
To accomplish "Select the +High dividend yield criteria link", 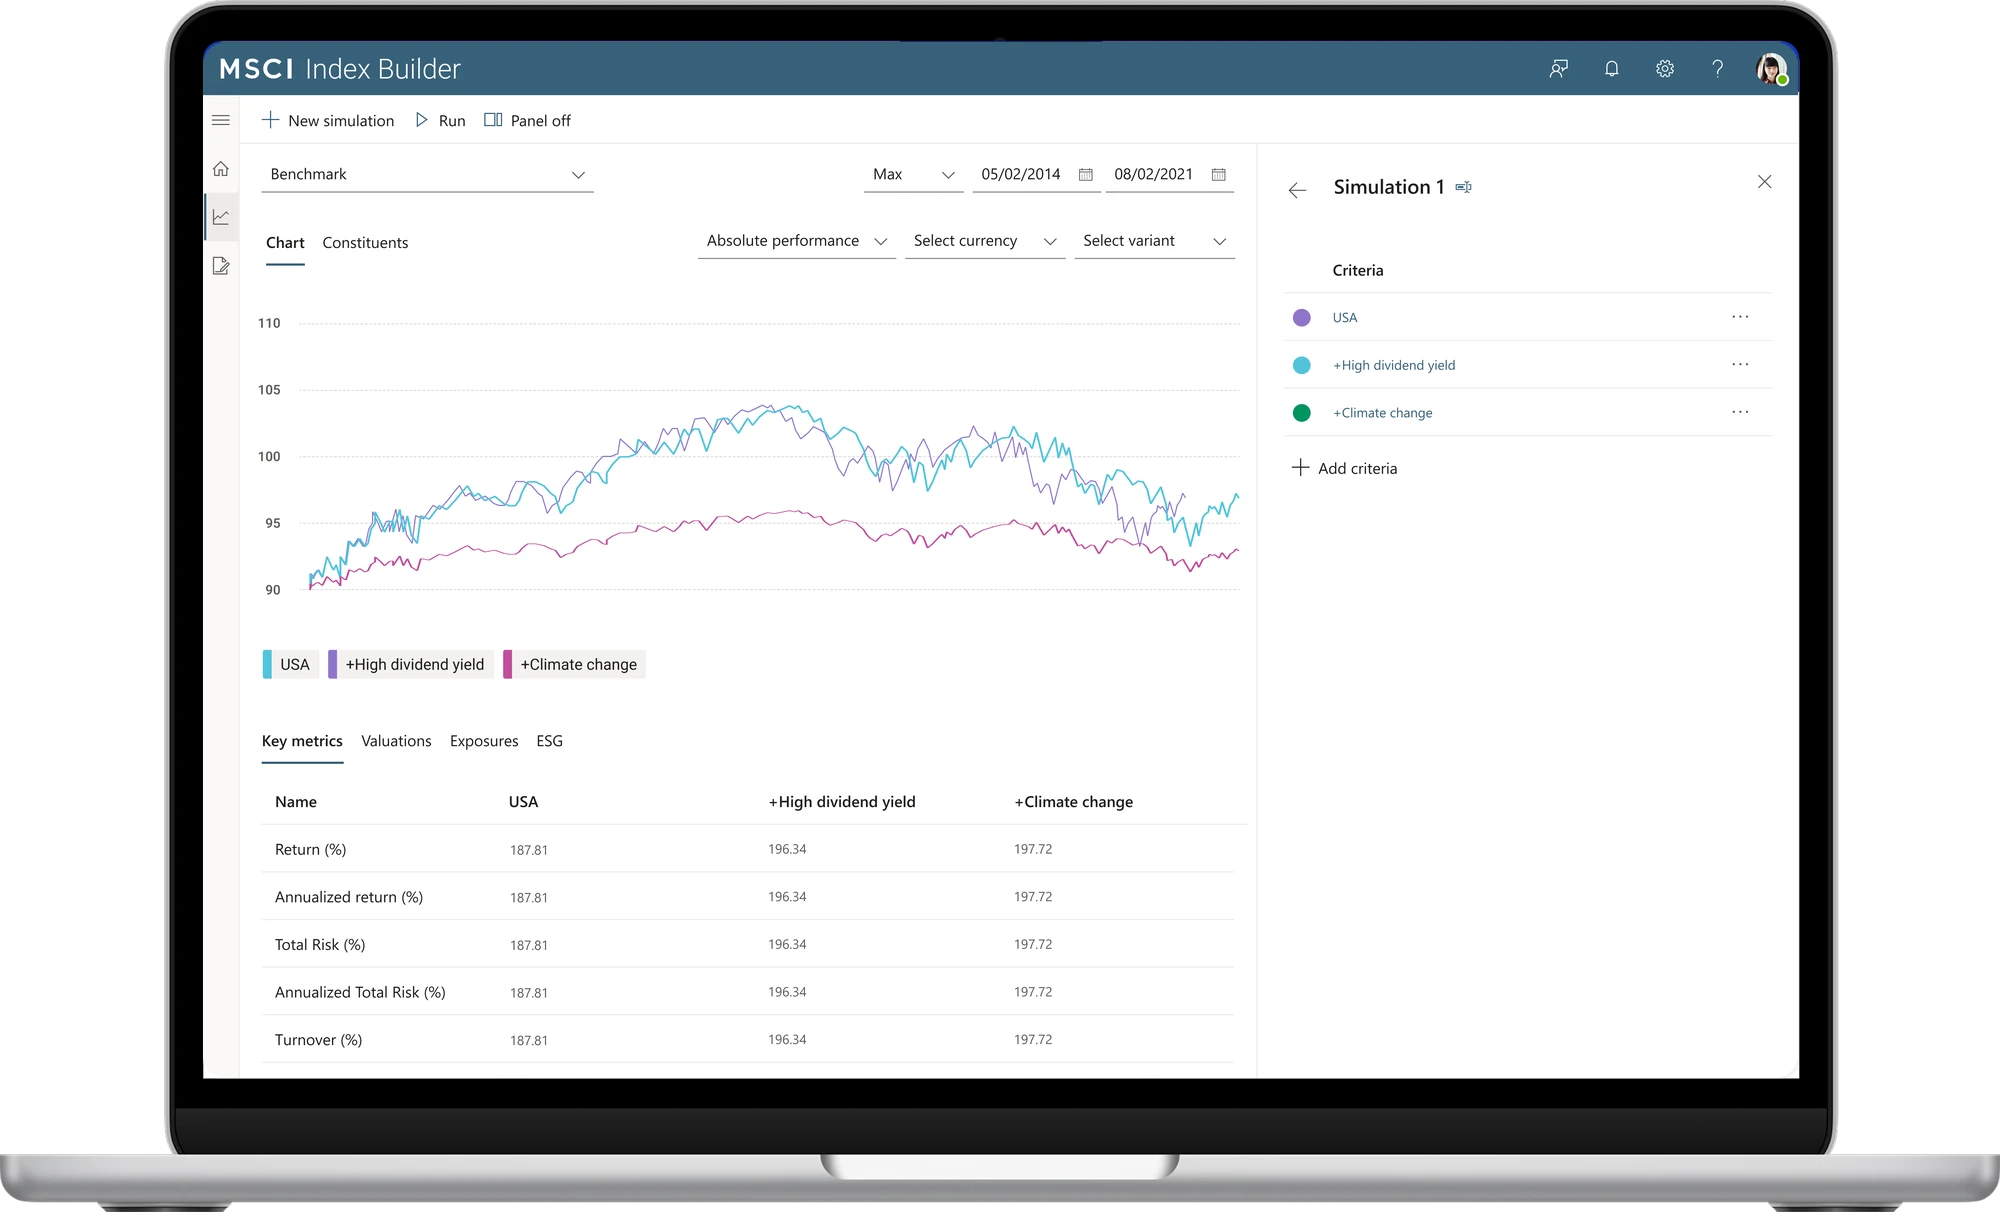I will coord(1394,365).
